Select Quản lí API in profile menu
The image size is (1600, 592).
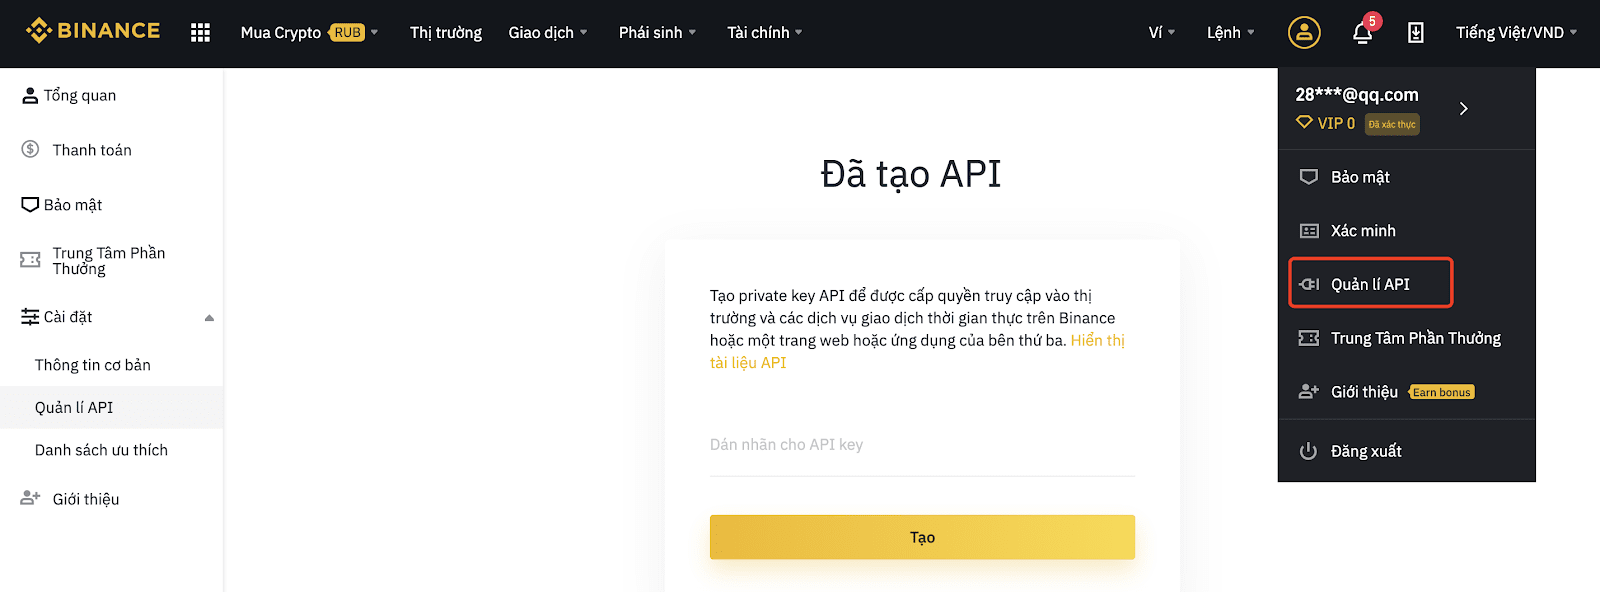pyautogui.click(x=1370, y=284)
